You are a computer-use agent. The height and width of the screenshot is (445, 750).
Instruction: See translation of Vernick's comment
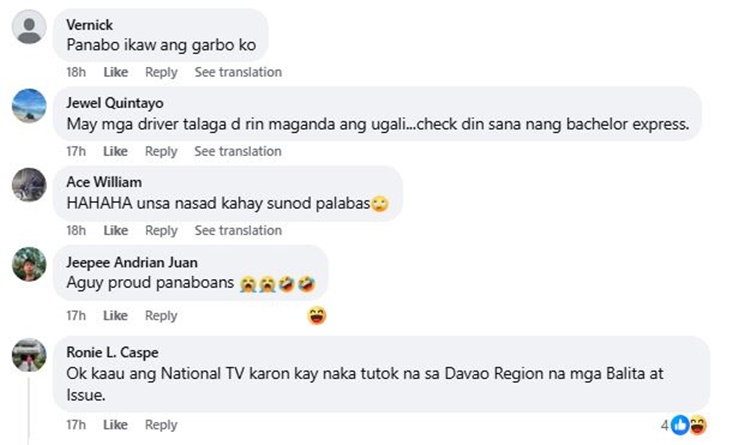click(238, 72)
